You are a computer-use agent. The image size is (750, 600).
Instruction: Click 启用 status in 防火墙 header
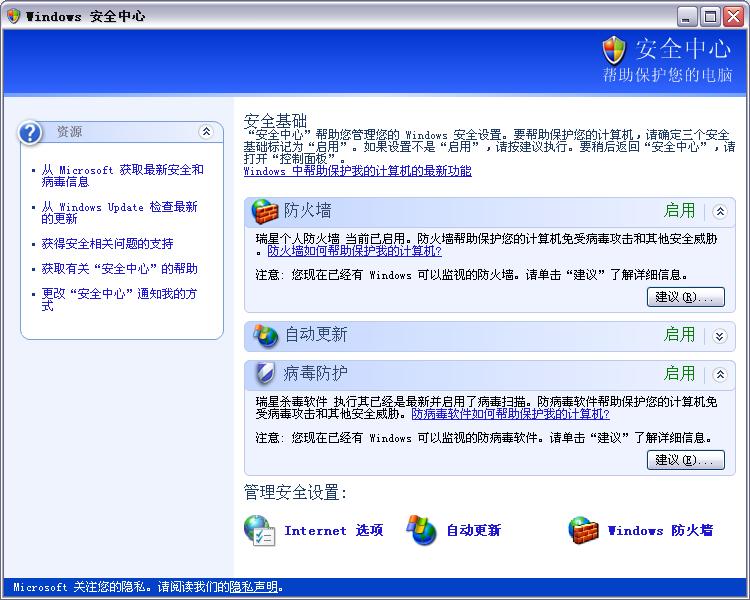coord(679,211)
